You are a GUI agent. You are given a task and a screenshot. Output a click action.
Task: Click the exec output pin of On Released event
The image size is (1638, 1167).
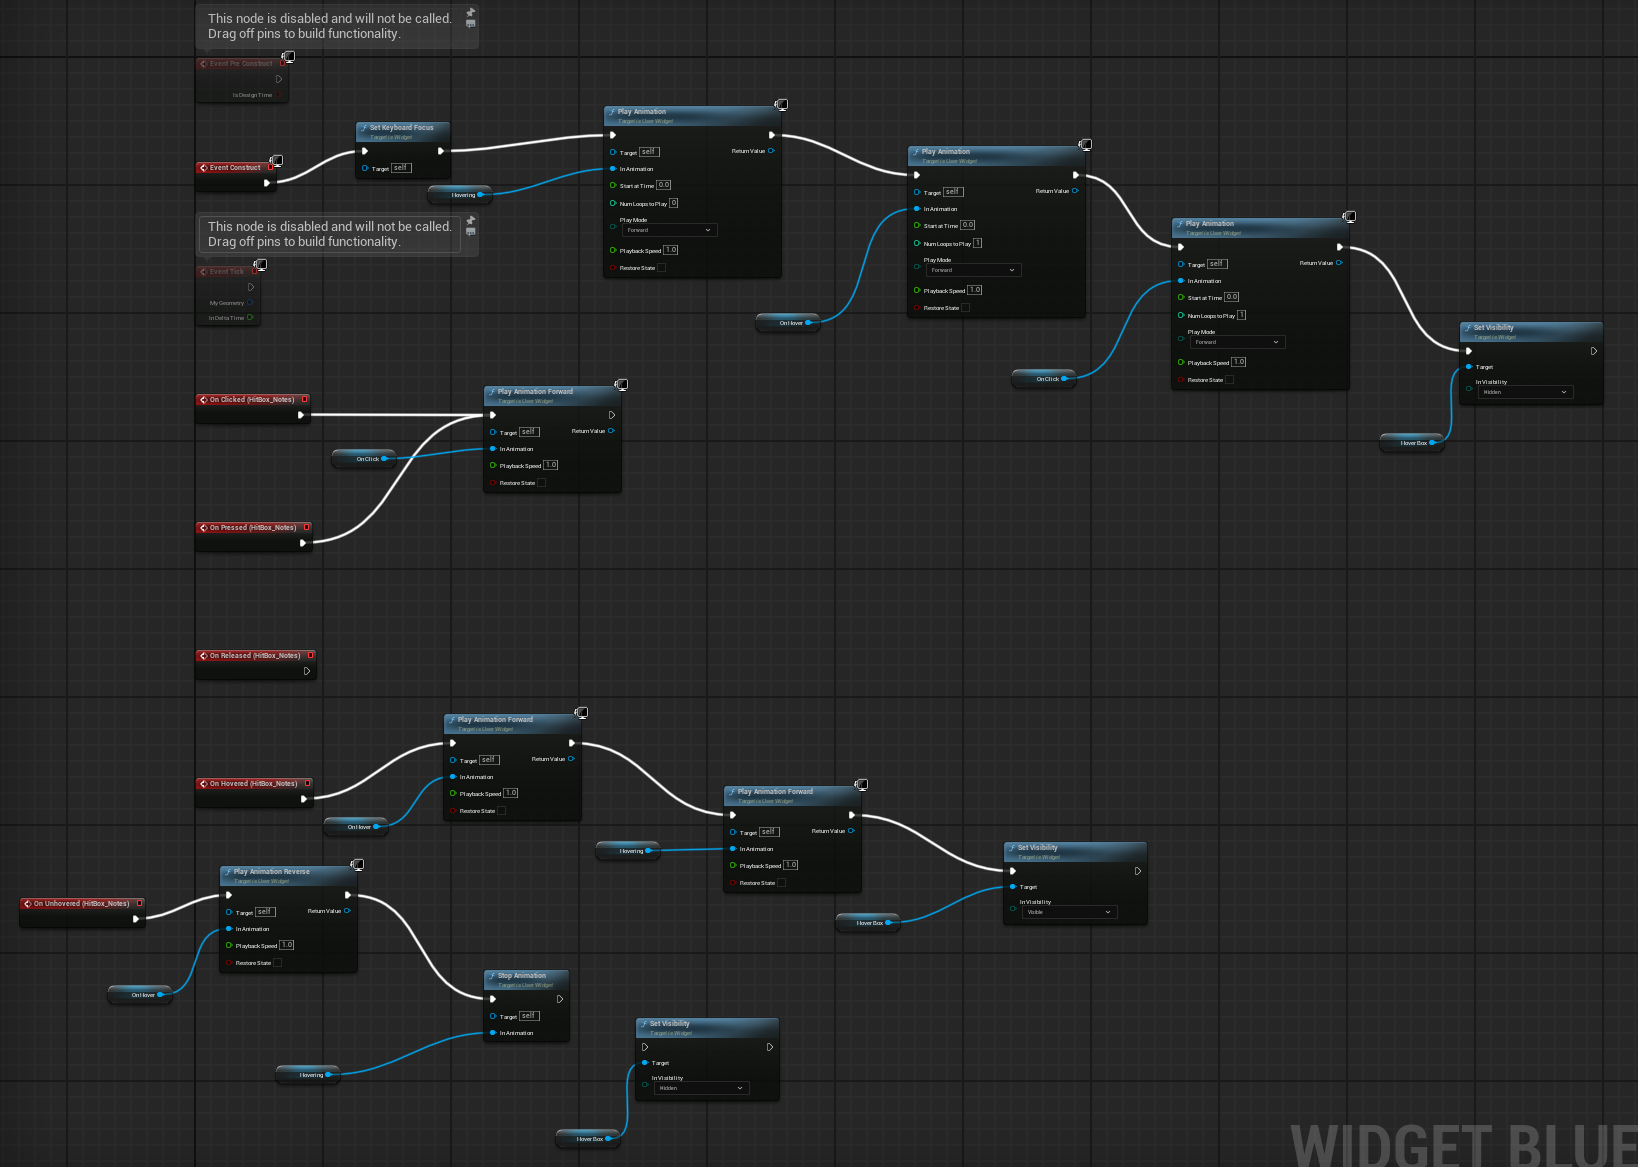tap(307, 671)
